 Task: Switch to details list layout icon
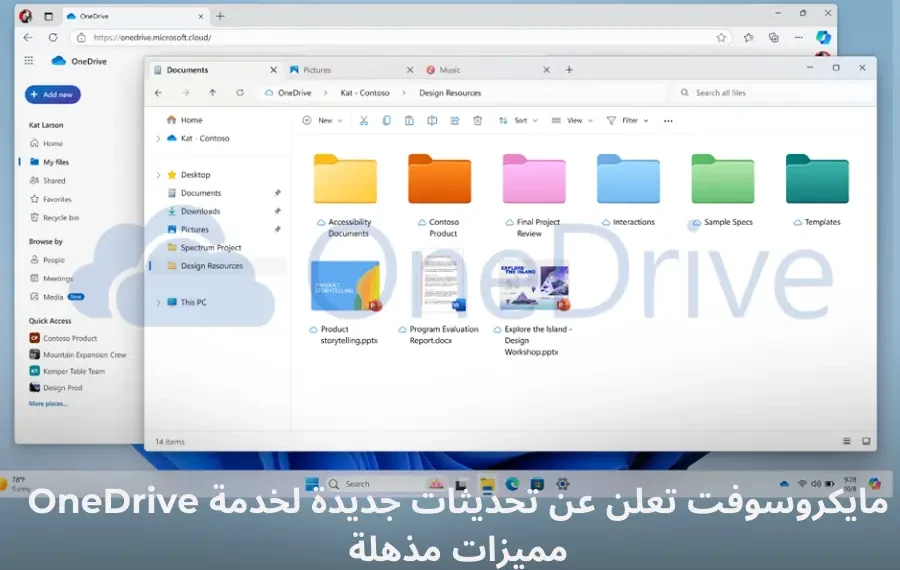click(847, 441)
